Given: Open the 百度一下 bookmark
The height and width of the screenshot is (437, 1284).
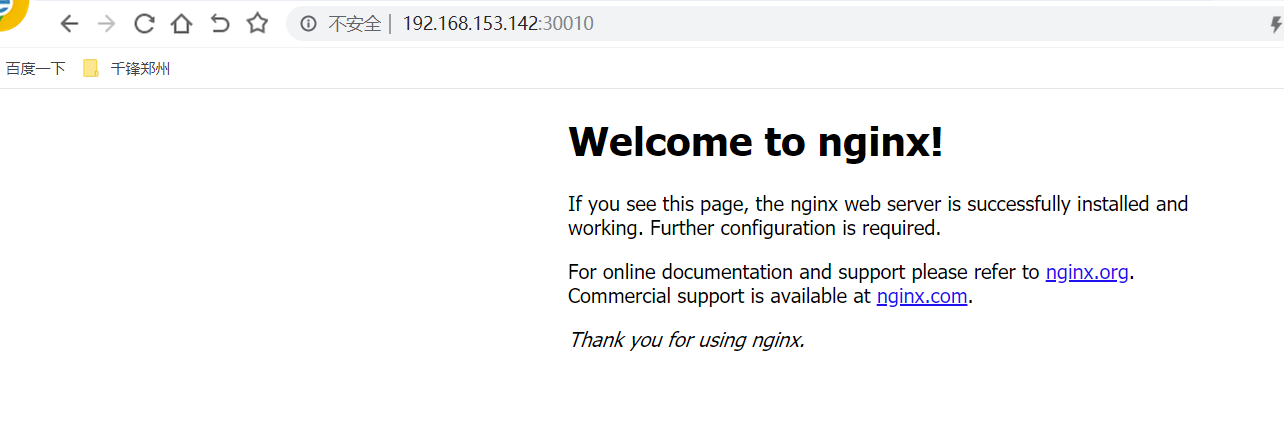Looking at the screenshot, I should coord(36,69).
